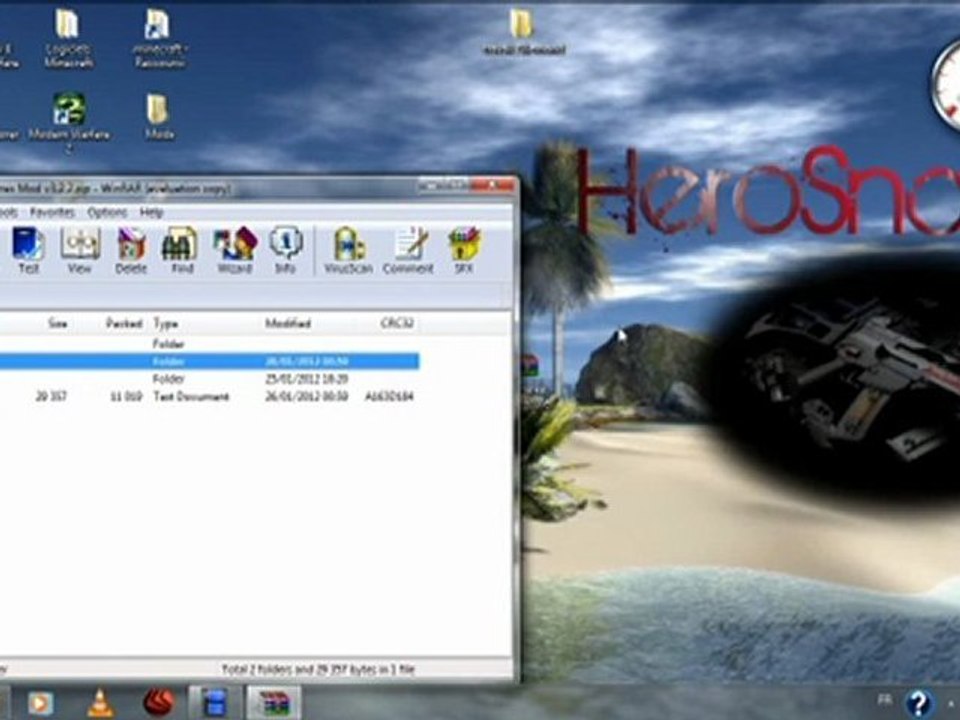Click the CRC value A1630184
The height and width of the screenshot is (720, 960).
click(x=389, y=397)
